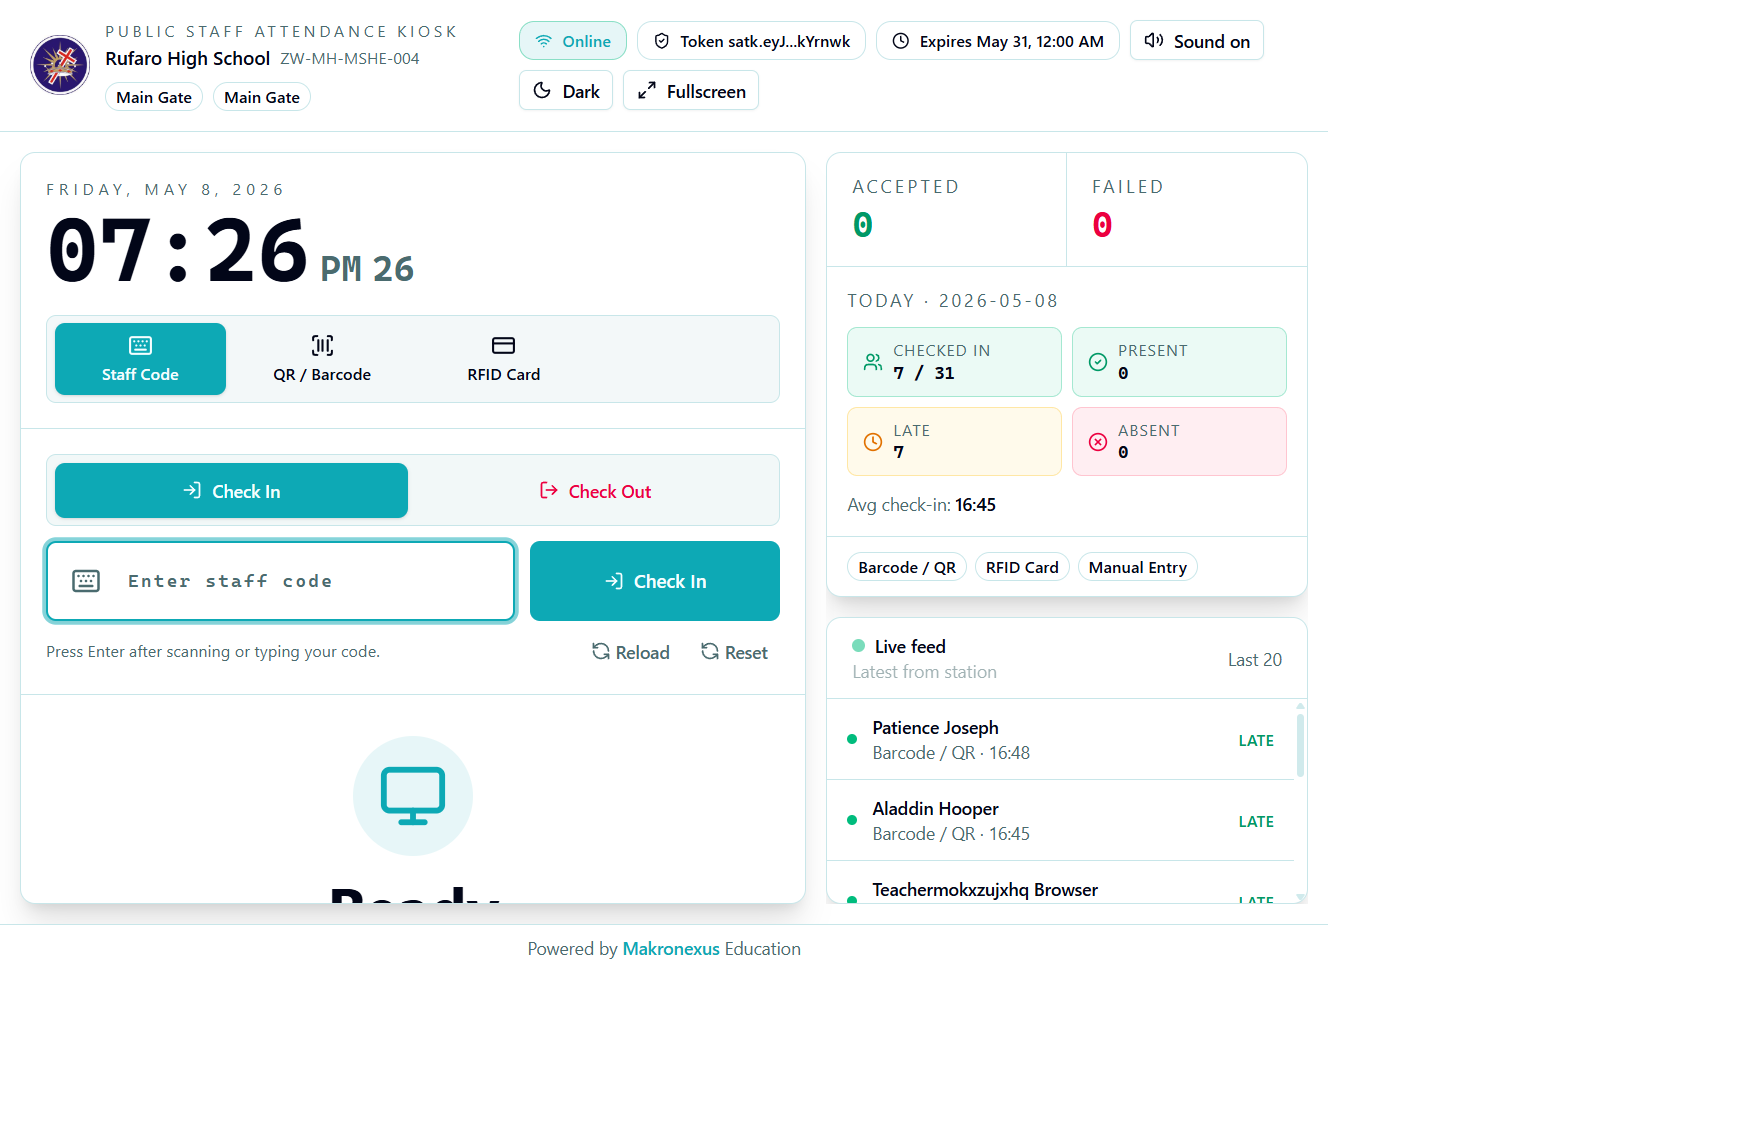Click the live feed scrollbar

coord(1300,741)
